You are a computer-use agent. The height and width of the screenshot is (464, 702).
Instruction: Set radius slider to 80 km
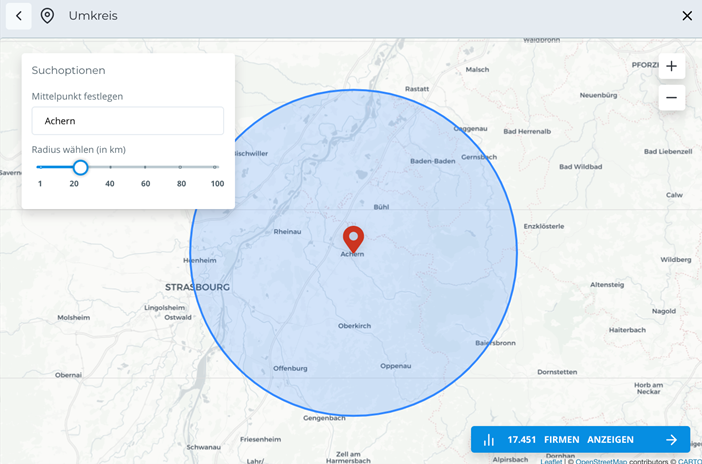pyautogui.click(x=181, y=167)
